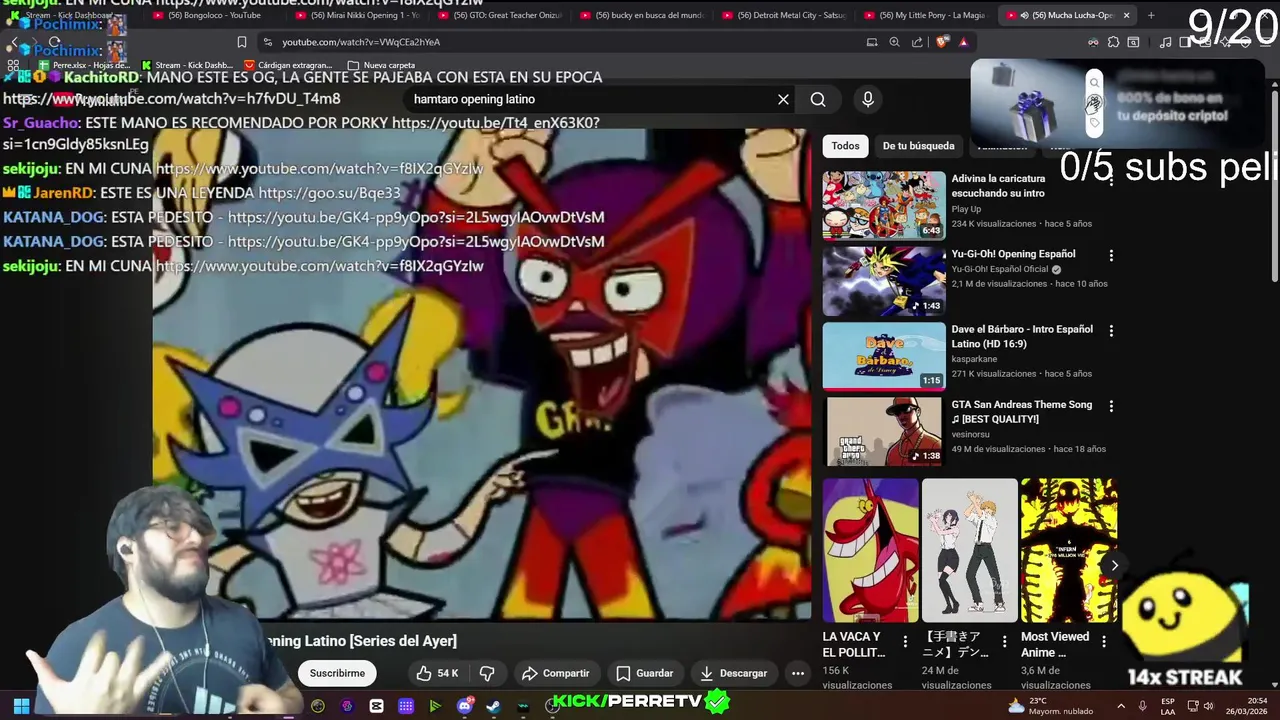1280x720 pixels.
Task: Open the Brave Shields lion icon
Action: 942,42
